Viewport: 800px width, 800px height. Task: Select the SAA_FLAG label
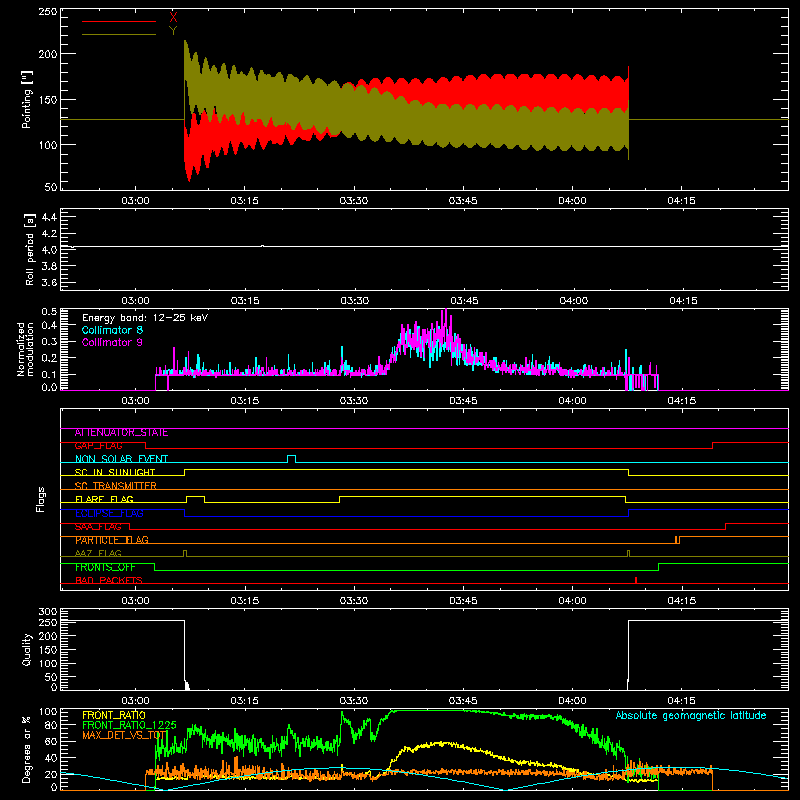(x=98, y=527)
